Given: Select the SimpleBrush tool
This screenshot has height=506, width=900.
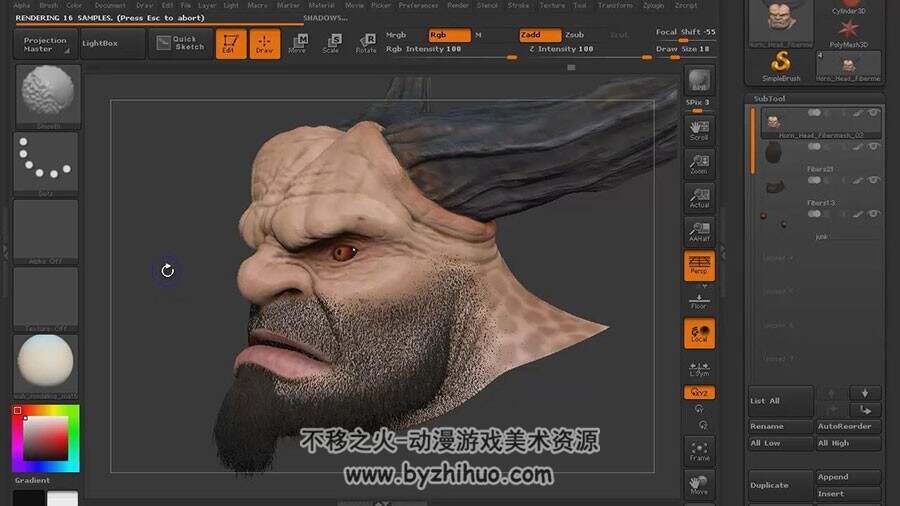Looking at the screenshot, I should [x=781, y=65].
